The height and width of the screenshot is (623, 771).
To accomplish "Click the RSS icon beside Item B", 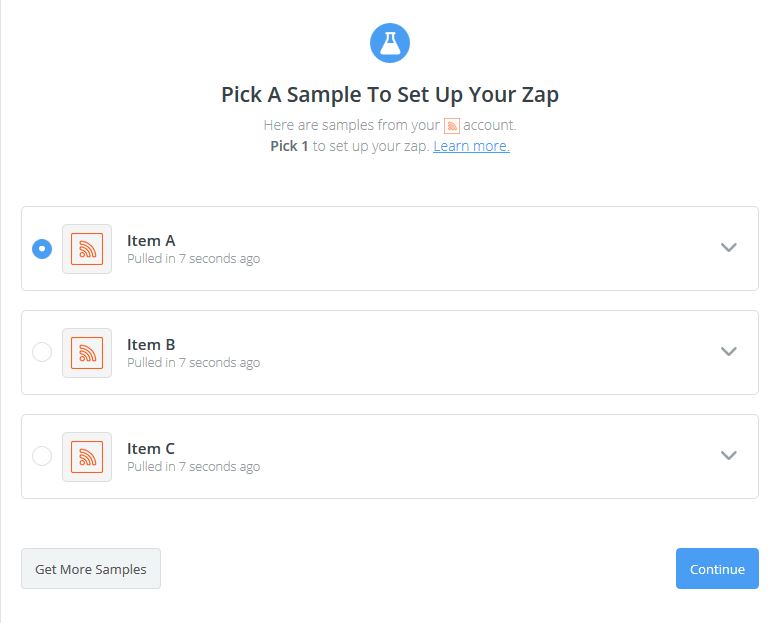I will click(x=87, y=353).
